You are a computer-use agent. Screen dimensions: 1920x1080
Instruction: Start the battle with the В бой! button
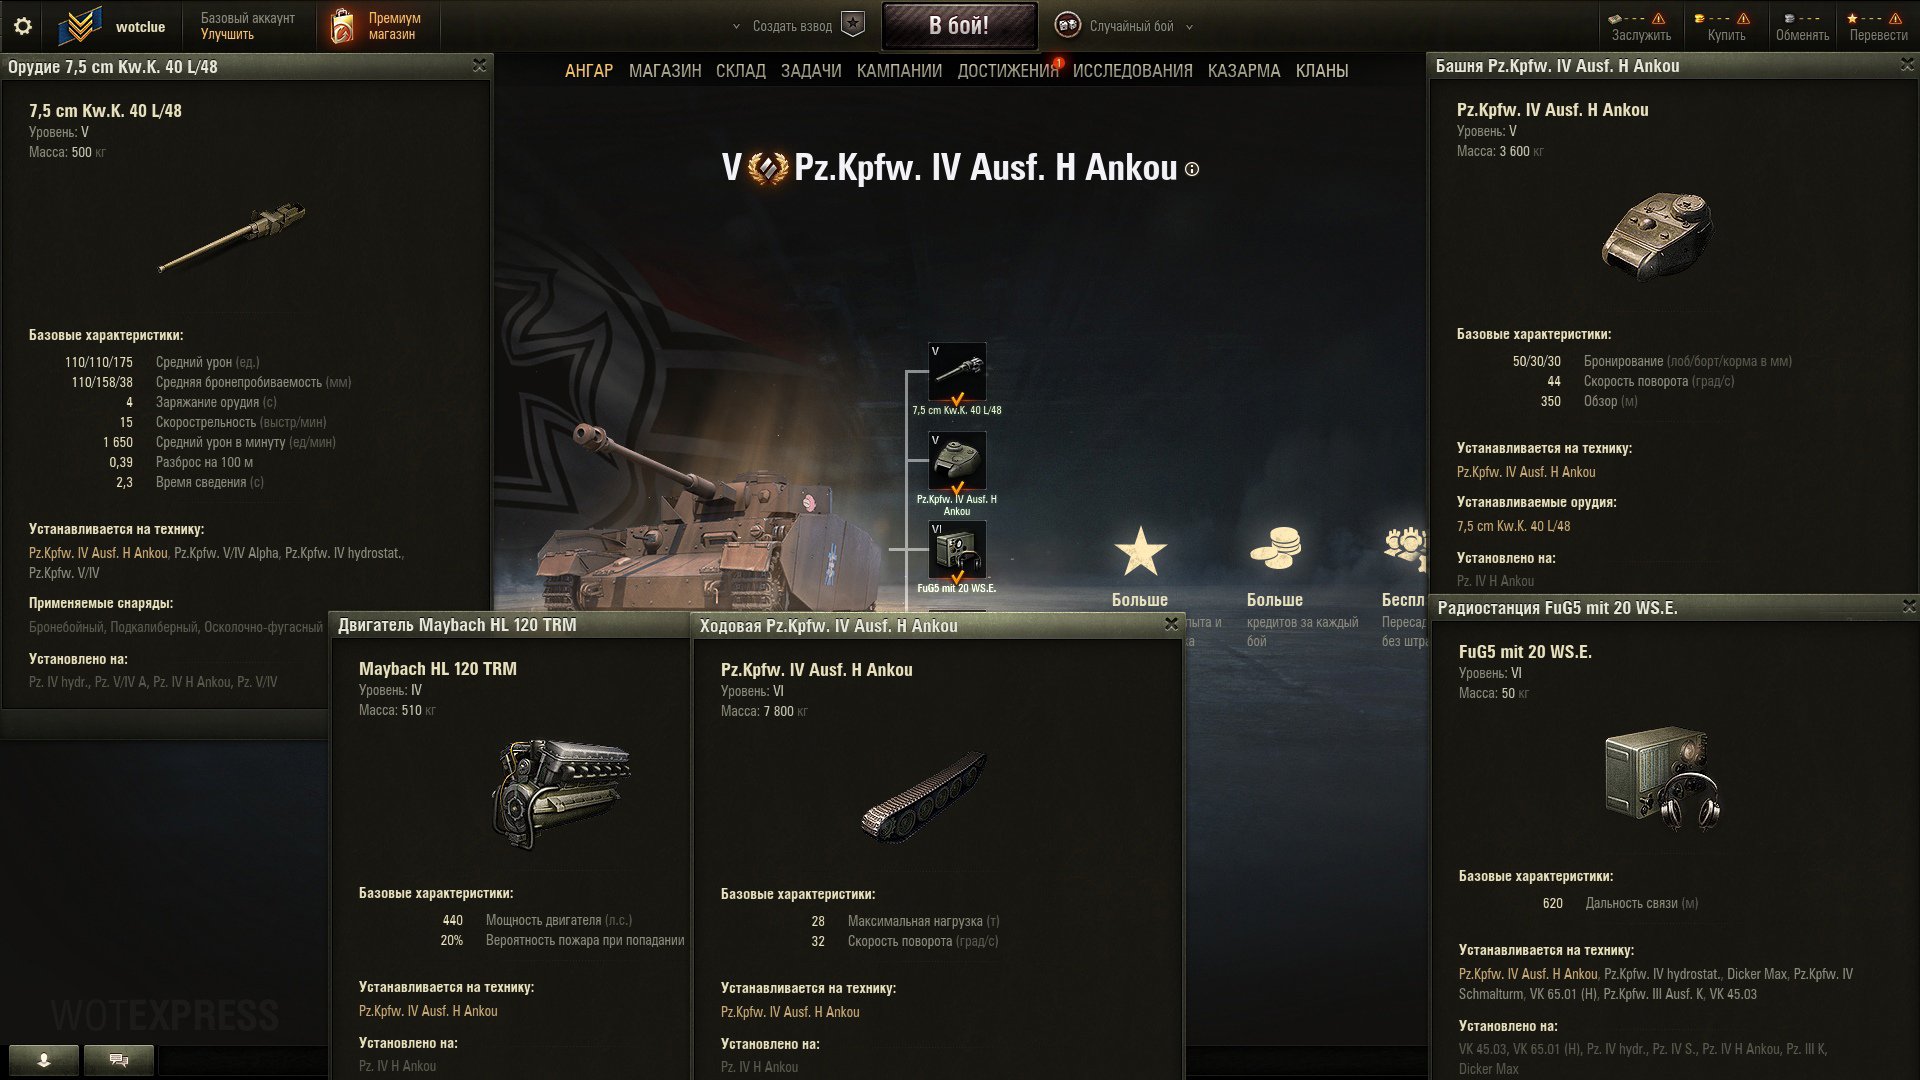coord(959,26)
